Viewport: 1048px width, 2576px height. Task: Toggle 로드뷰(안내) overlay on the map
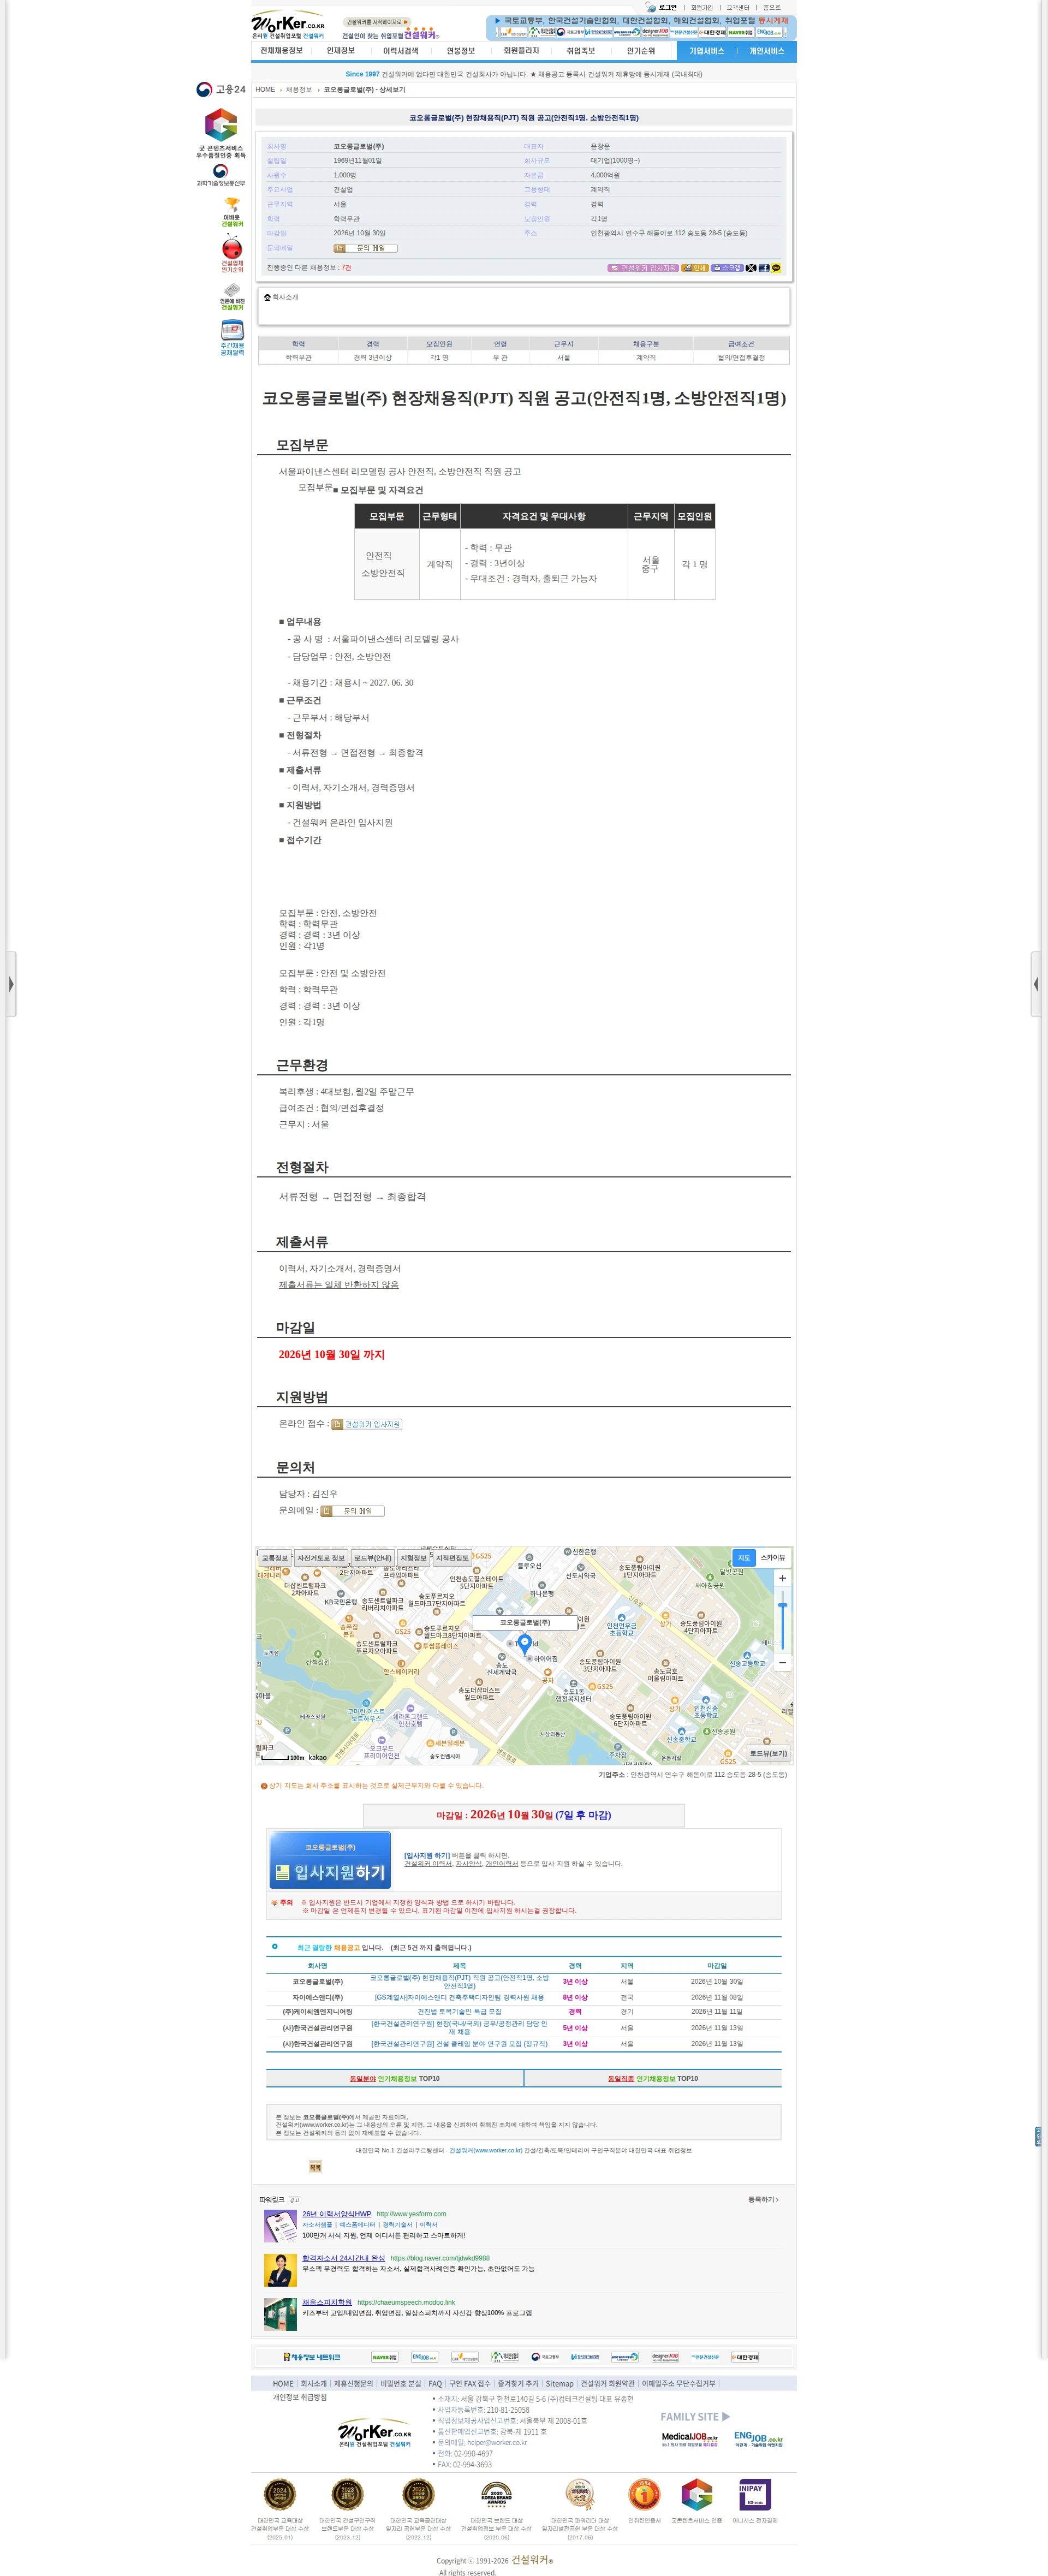click(x=373, y=1558)
